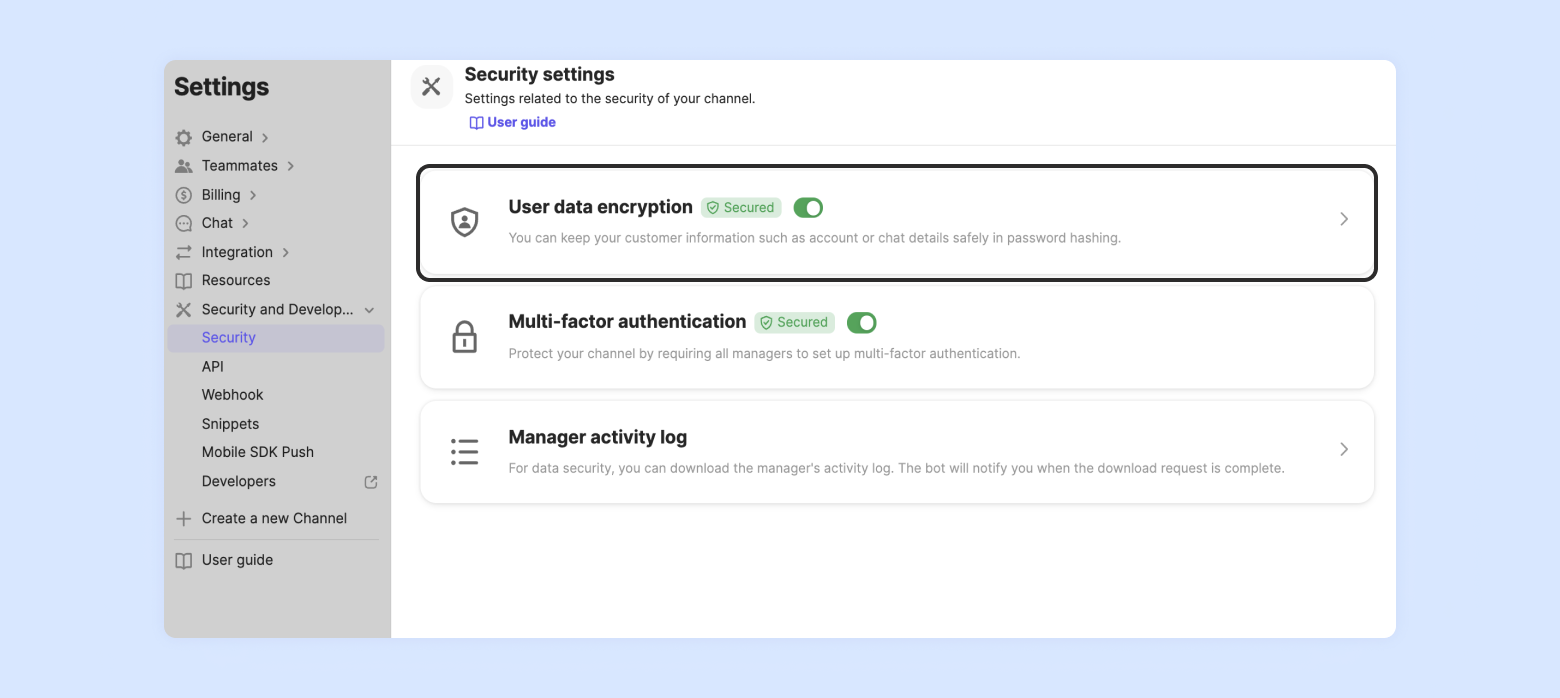Collapse the Security and Development section
Image resolution: width=1560 pixels, height=698 pixels.
370,310
